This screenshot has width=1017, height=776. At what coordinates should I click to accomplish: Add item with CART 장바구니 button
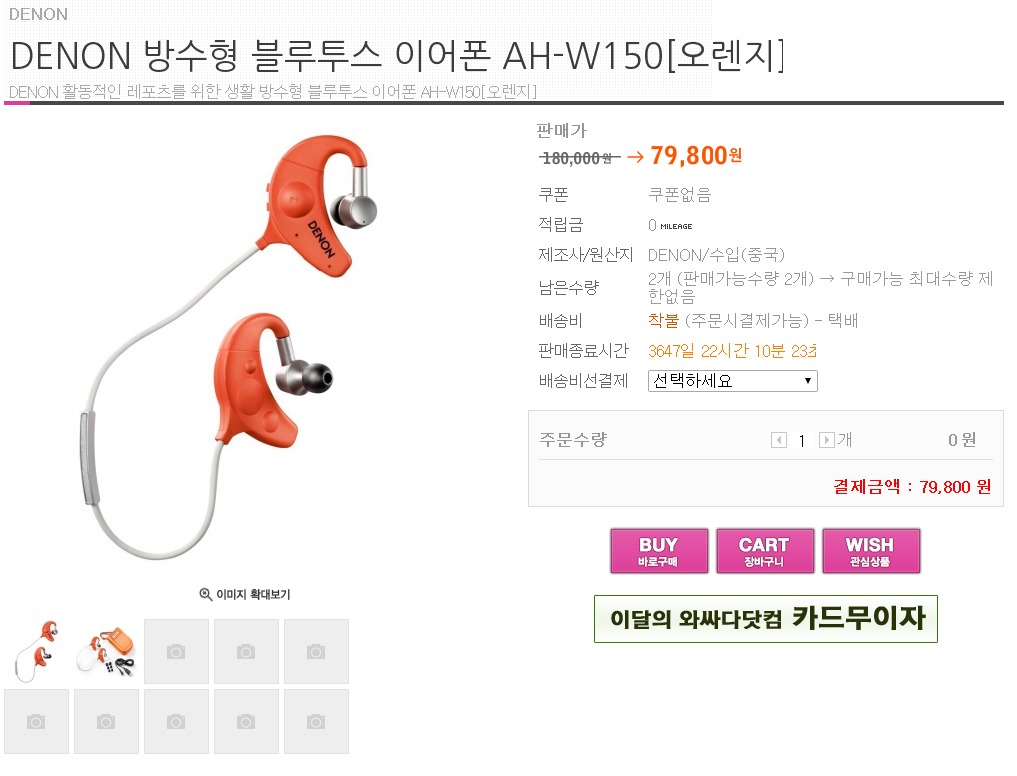point(765,551)
